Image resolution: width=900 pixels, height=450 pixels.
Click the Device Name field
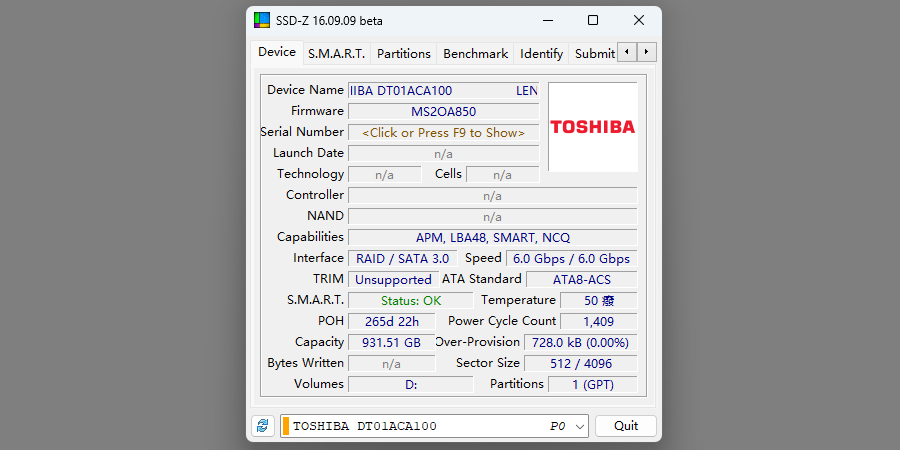pyautogui.click(x=443, y=91)
